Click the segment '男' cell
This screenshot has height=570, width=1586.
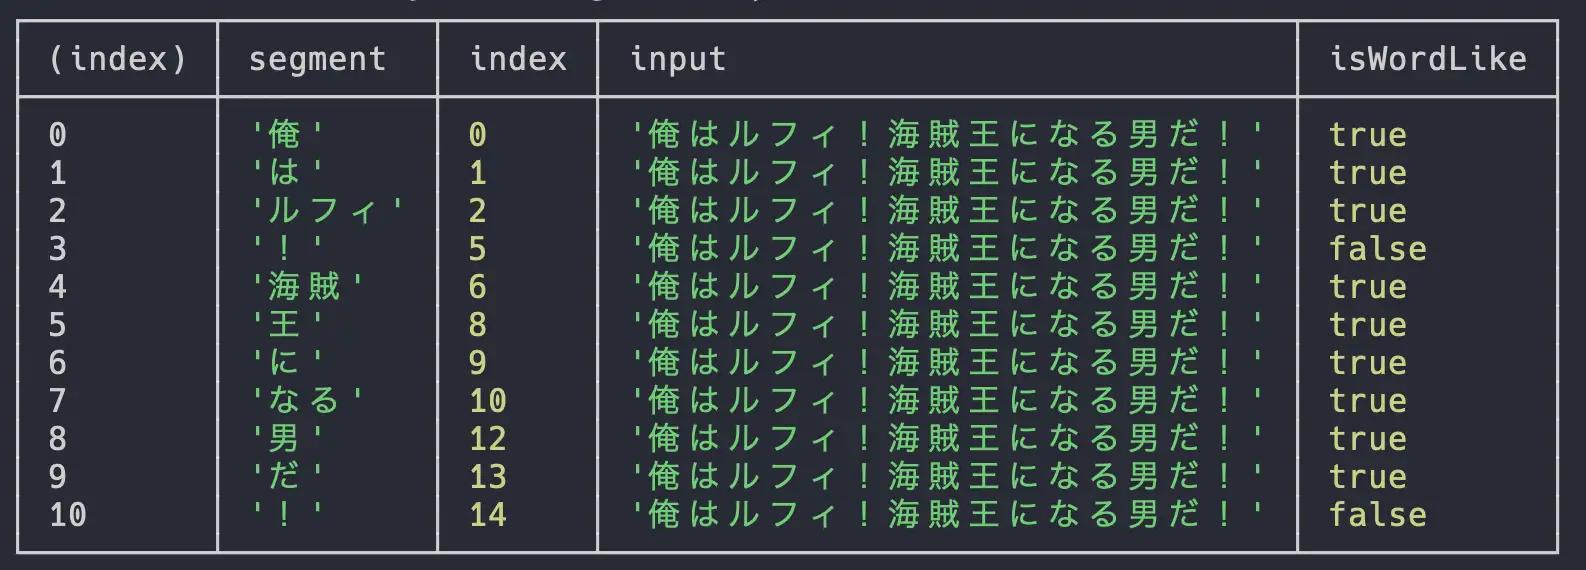coord(287,439)
